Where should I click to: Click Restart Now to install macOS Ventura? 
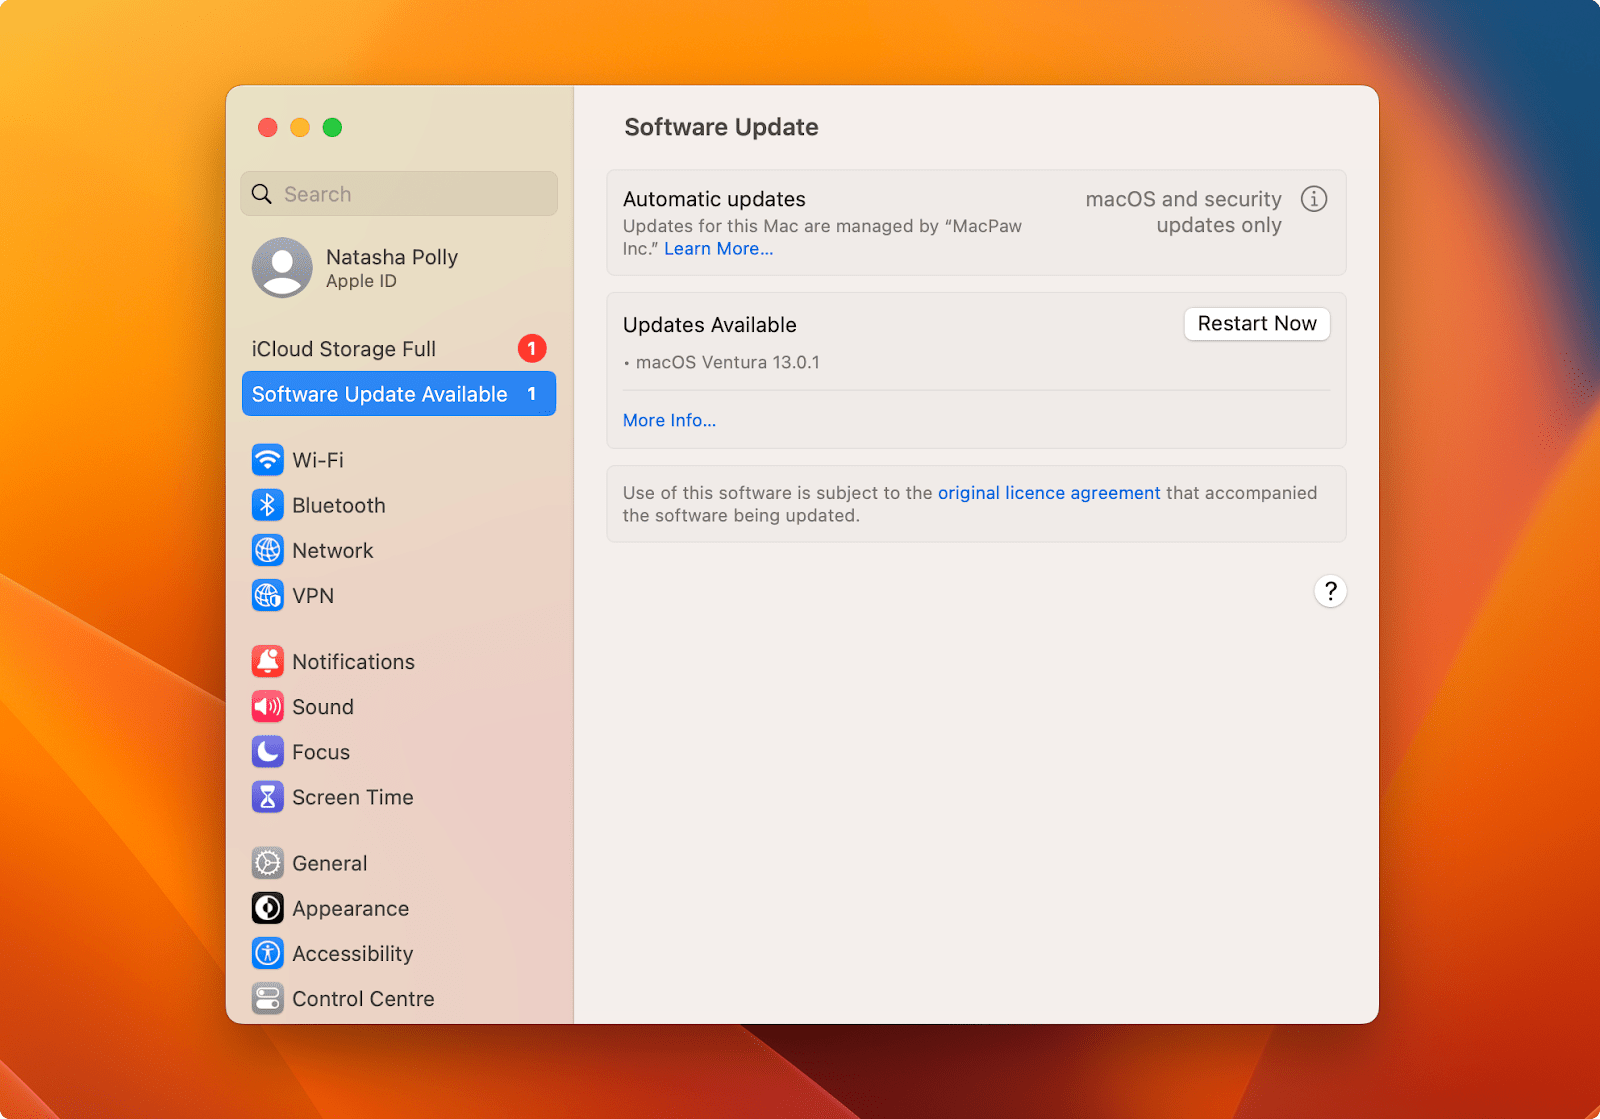pyautogui.click(x=1256, y=323)
